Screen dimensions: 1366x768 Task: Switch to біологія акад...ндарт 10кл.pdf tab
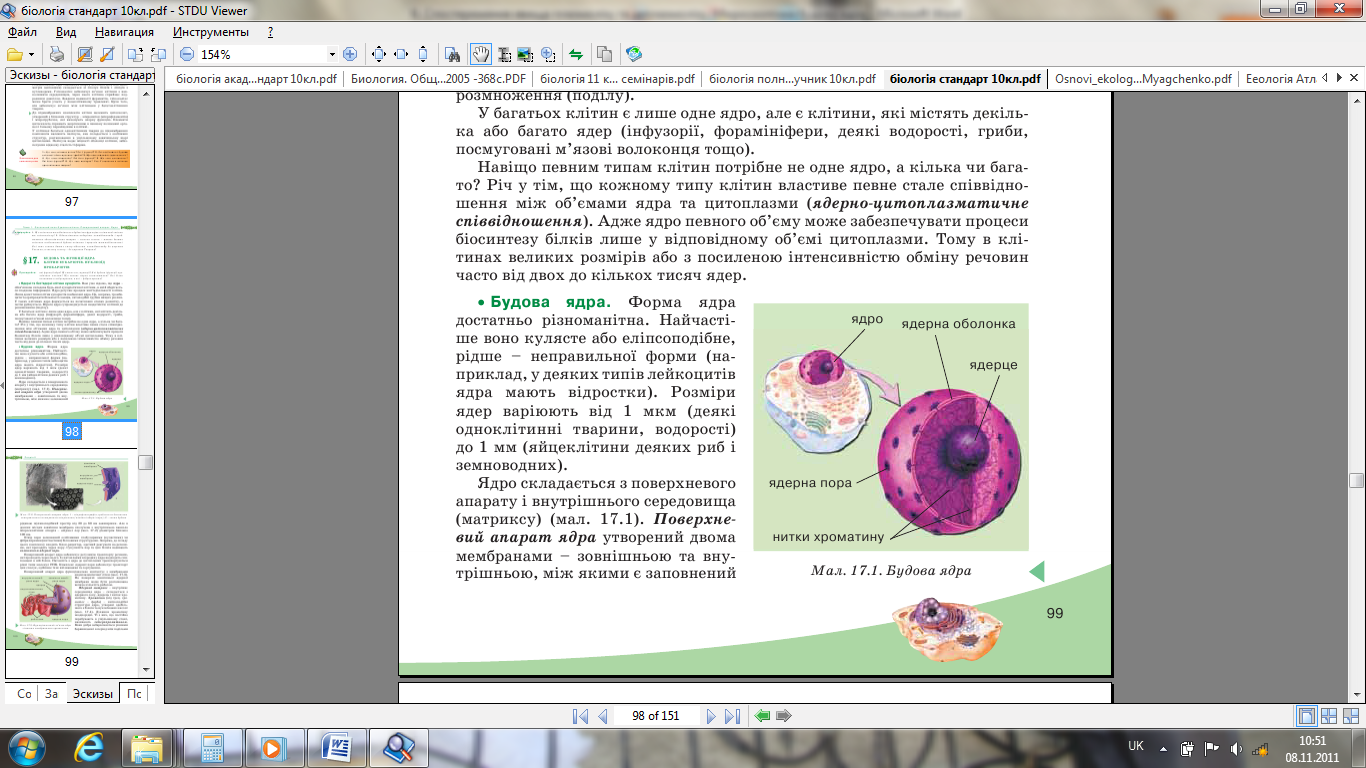[x=257, y=79]
